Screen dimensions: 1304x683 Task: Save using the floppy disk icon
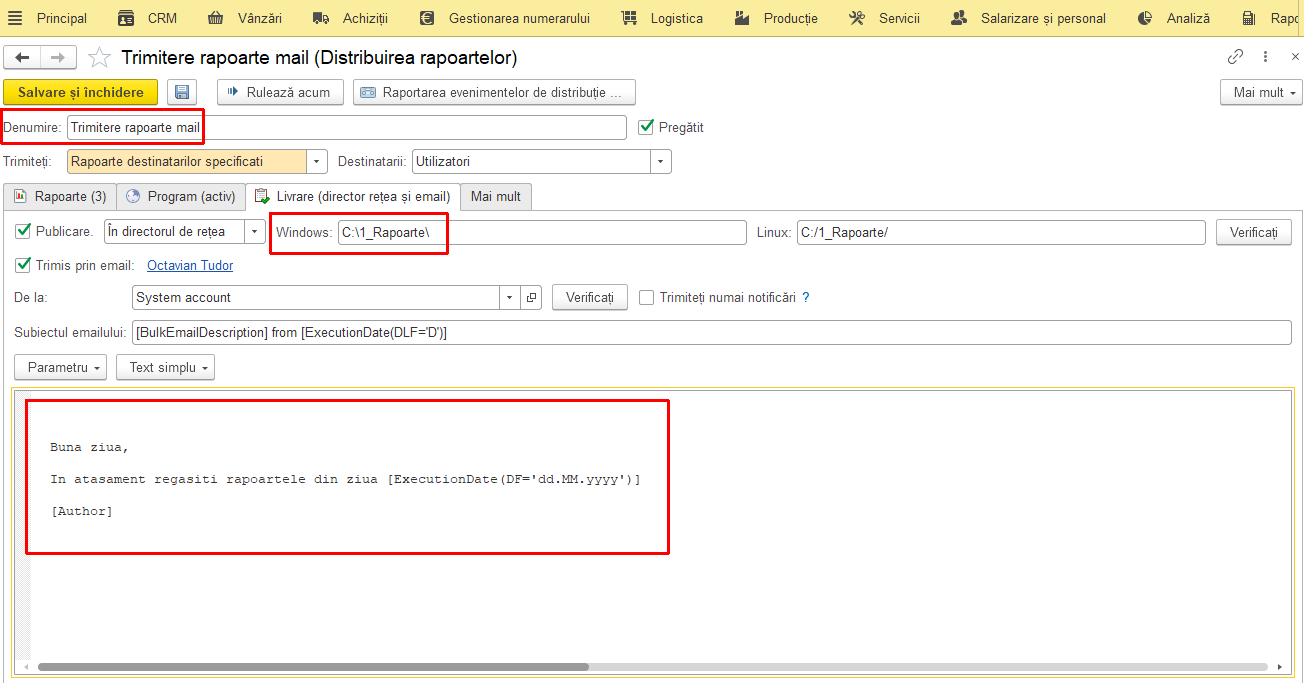(182, 92)
